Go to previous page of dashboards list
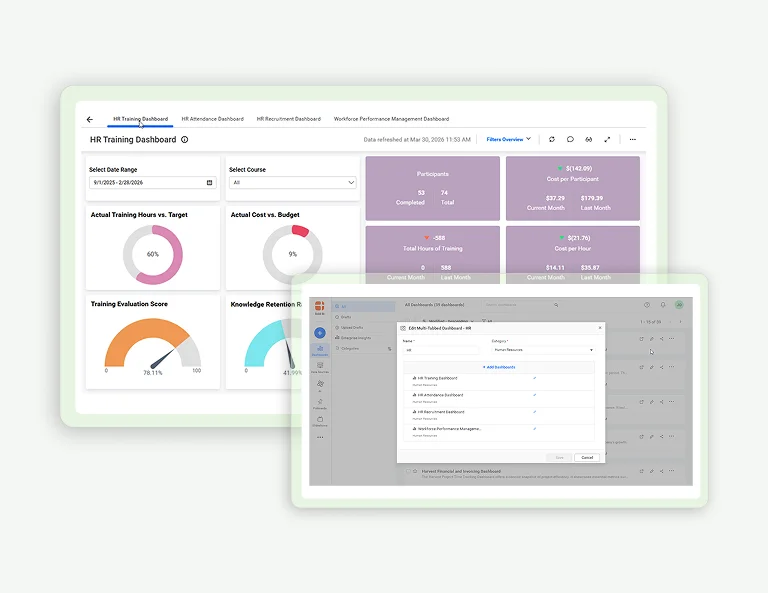This screenshot has width=768, height=593. pyautogui.click(x=671, y=322)
